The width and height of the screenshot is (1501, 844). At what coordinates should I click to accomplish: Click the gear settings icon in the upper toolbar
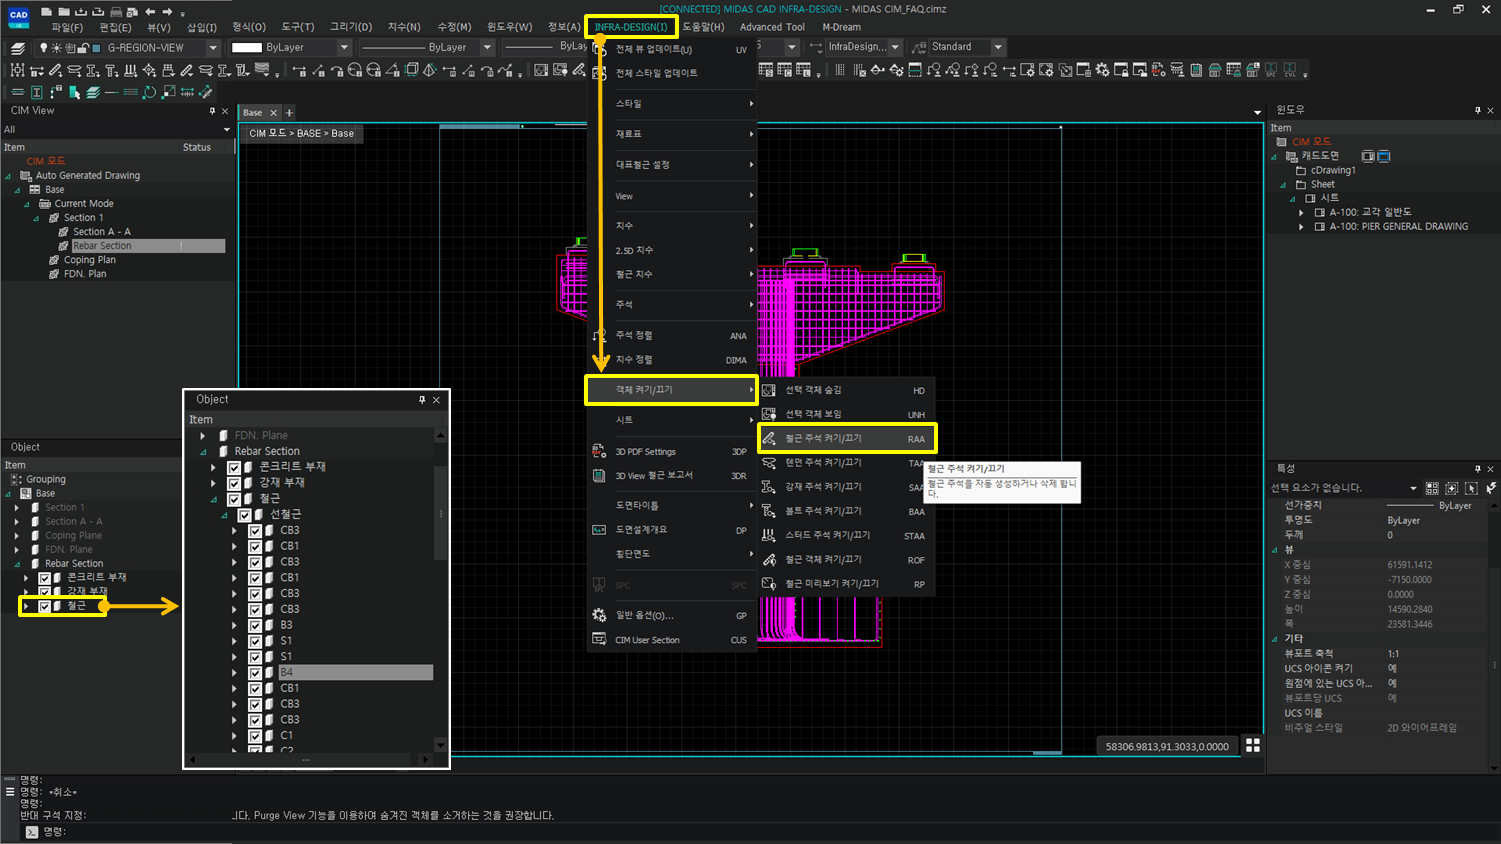tap(1102, 68)
